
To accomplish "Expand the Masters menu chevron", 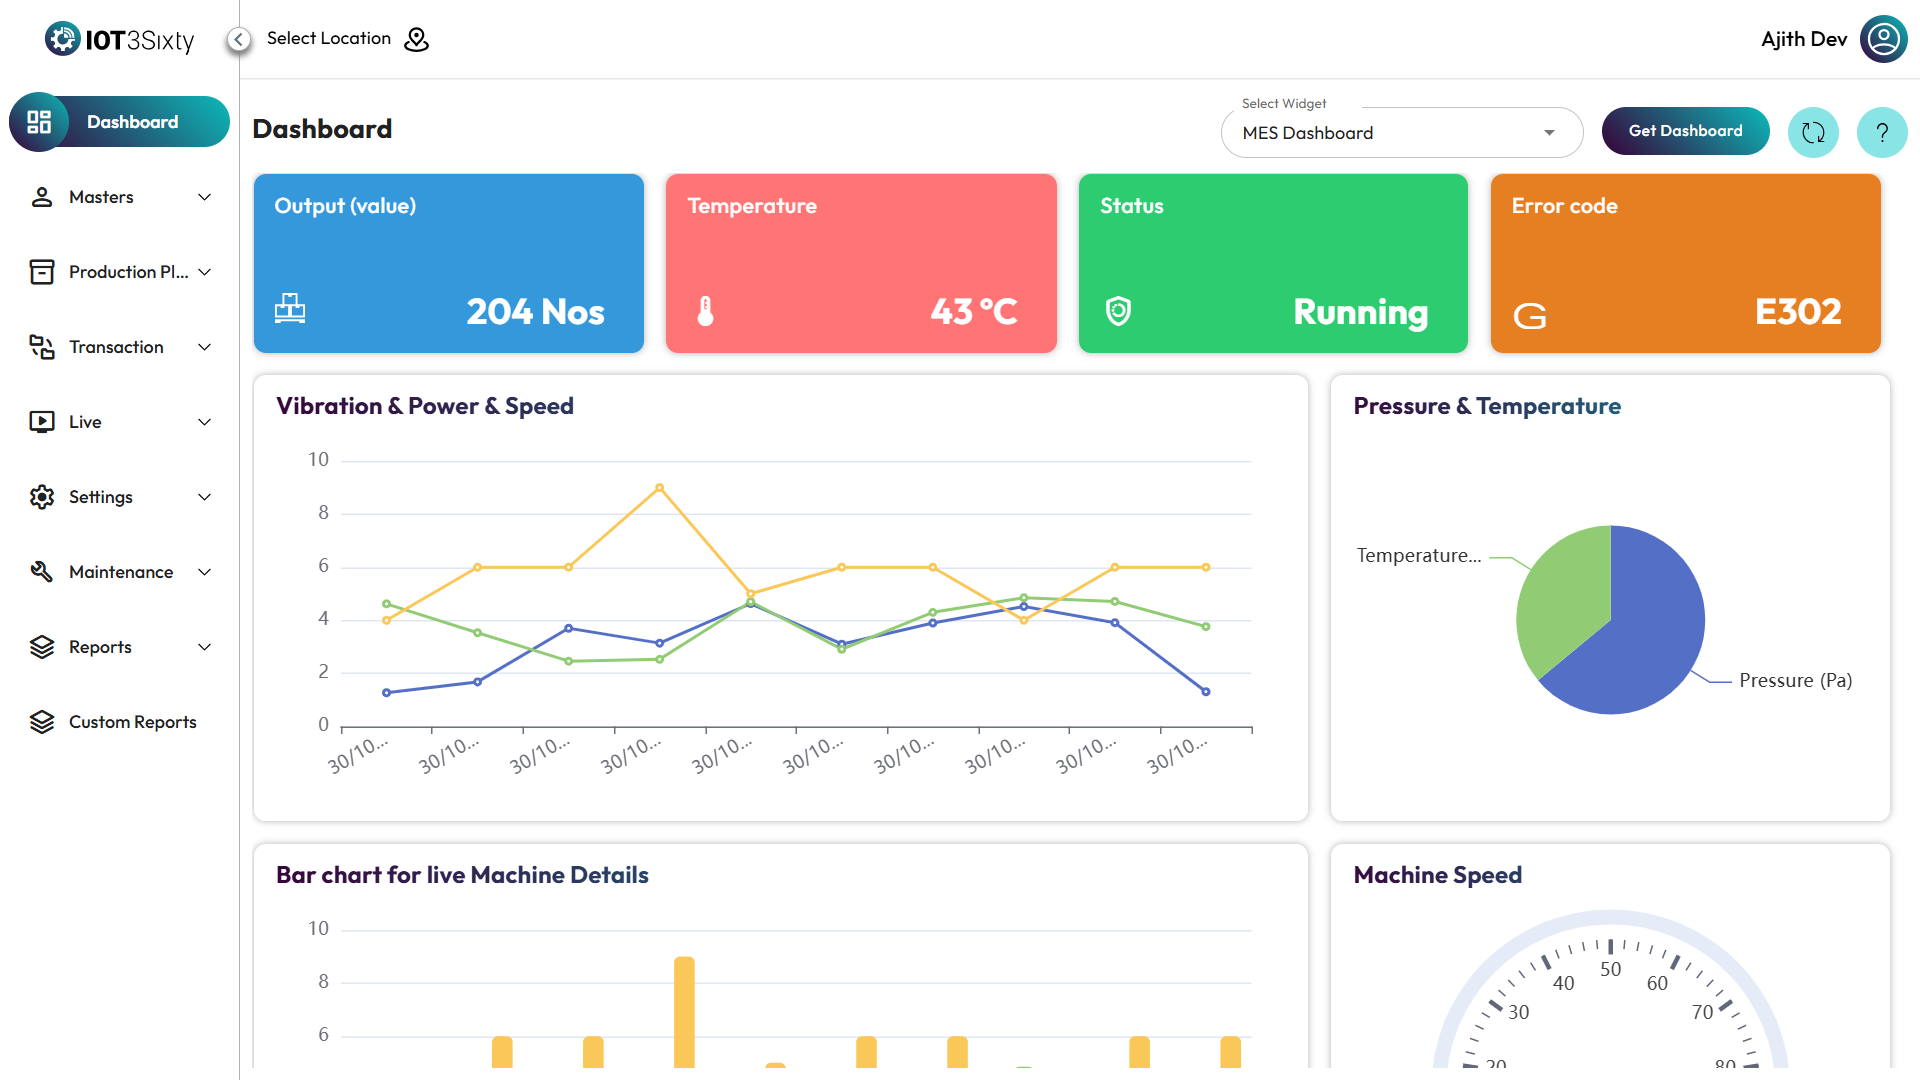I will [205, 197].
